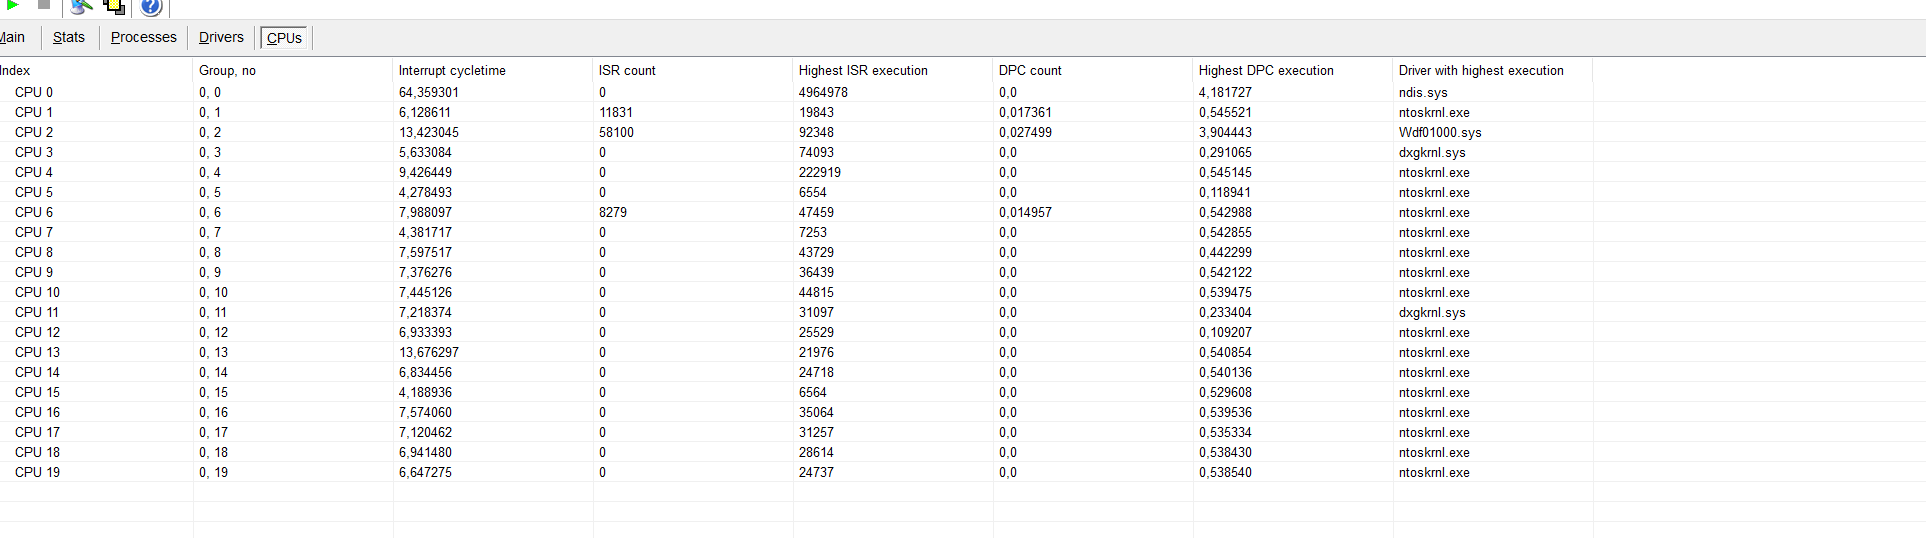Image resolution: width=1926 pixels, height=538 pixels.
Task: Sort by the Interrupt cycletime column header
Action: pyautogui.click(x=493, y=70)
